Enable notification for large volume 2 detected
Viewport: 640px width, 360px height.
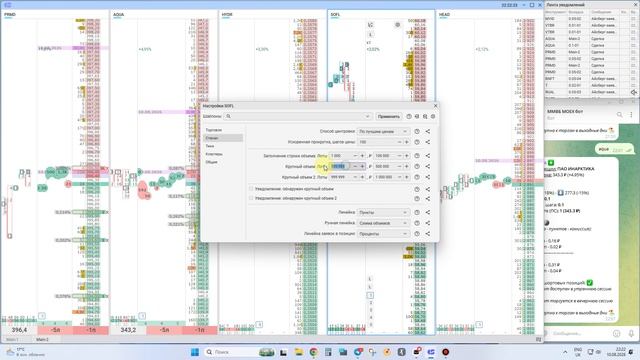point(251,198)
